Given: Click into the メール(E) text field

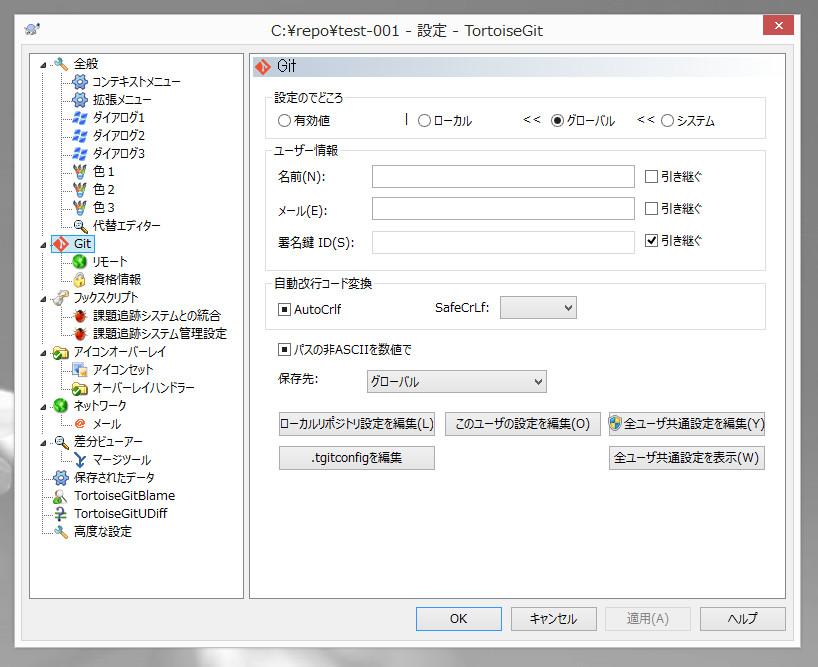Looking at the screenshot, I should [x=503, y=209].
